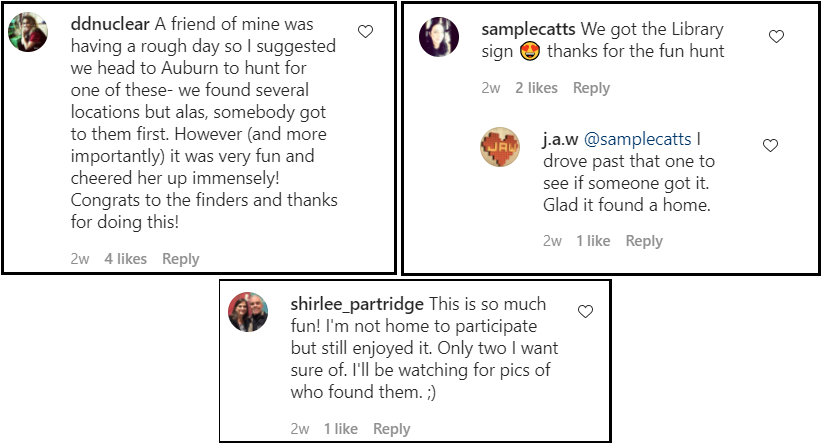
Task: Visit the ddnuclear username link
Action: coord(111,23)
